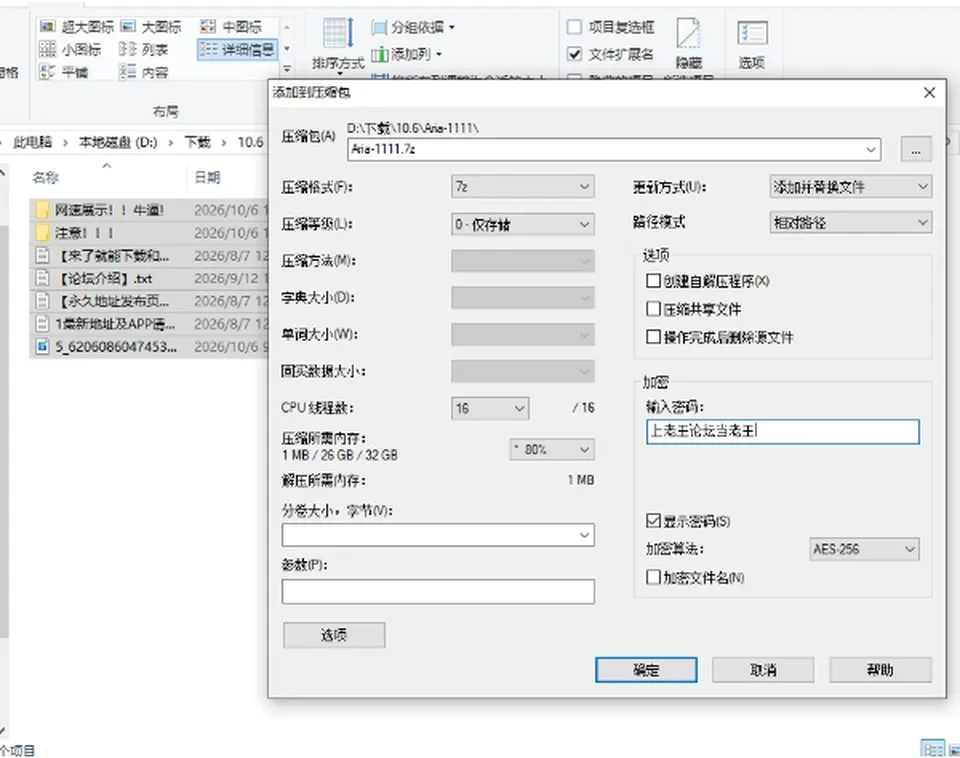Click the 参数 input field

click(438, 591)
